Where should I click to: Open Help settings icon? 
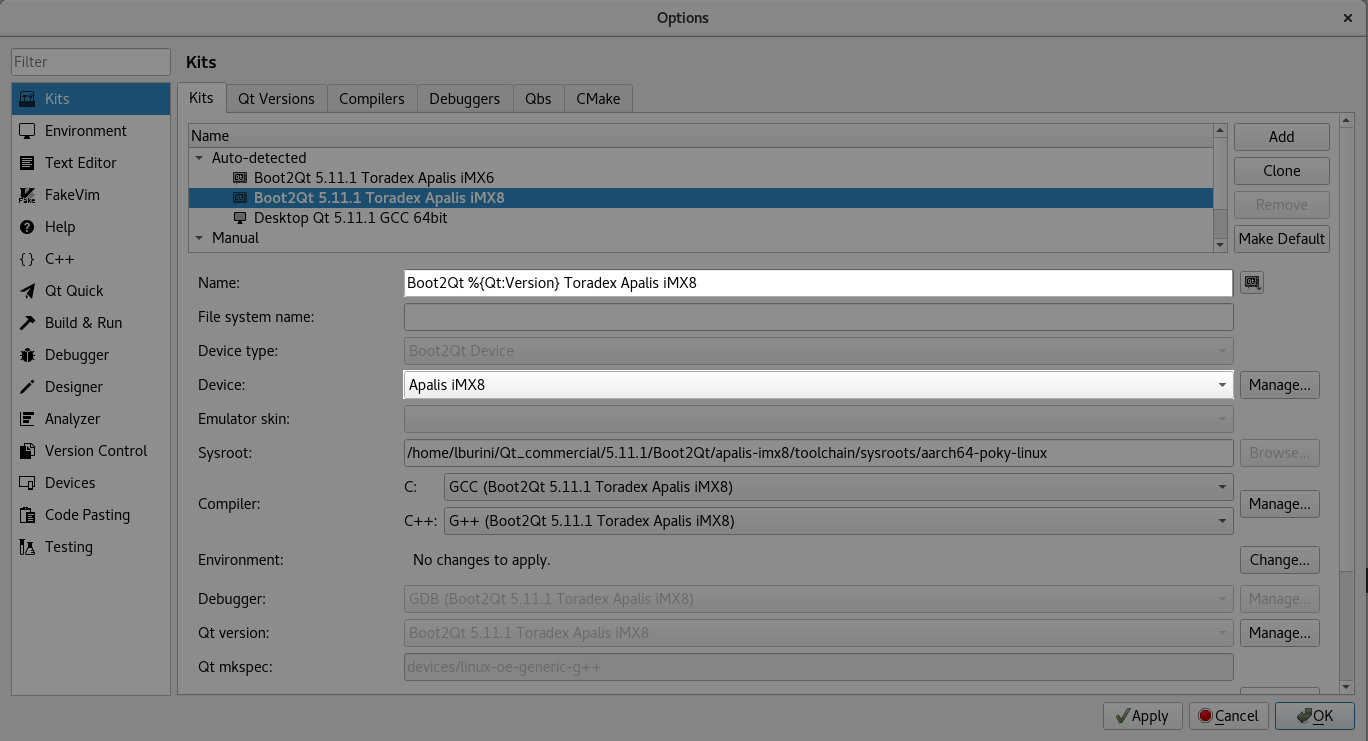click(27, 227)
